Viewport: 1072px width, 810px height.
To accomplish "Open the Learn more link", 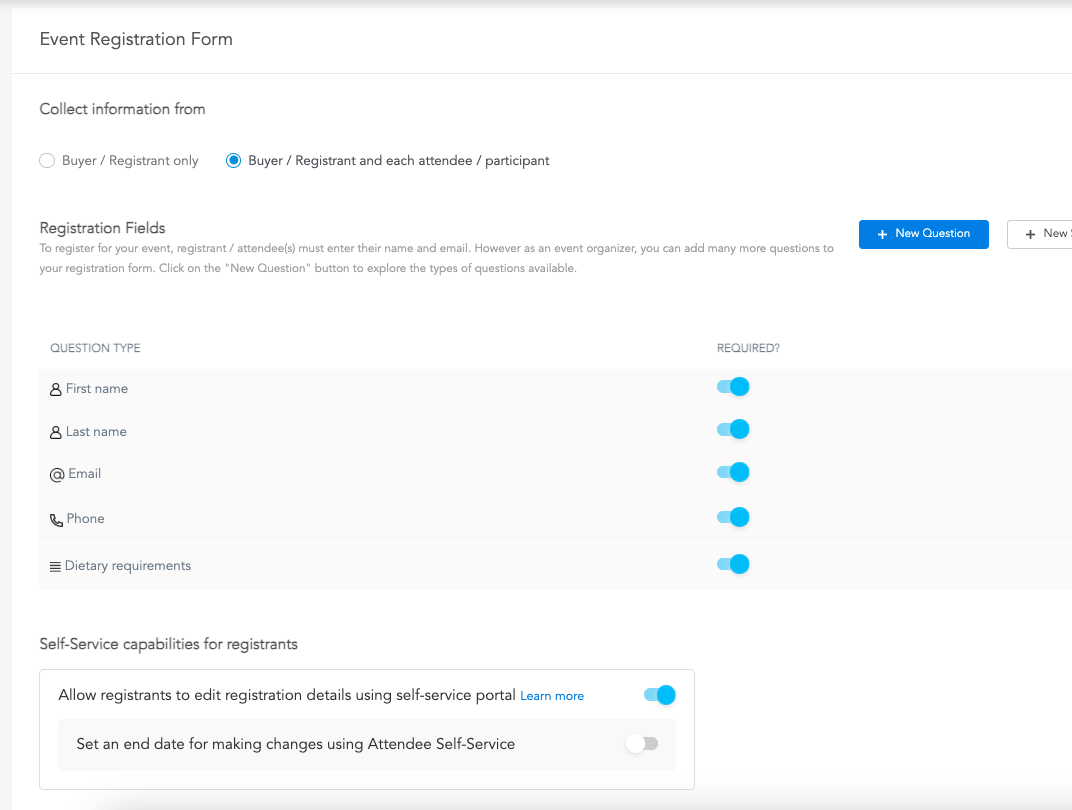I will tap(552, 696).
